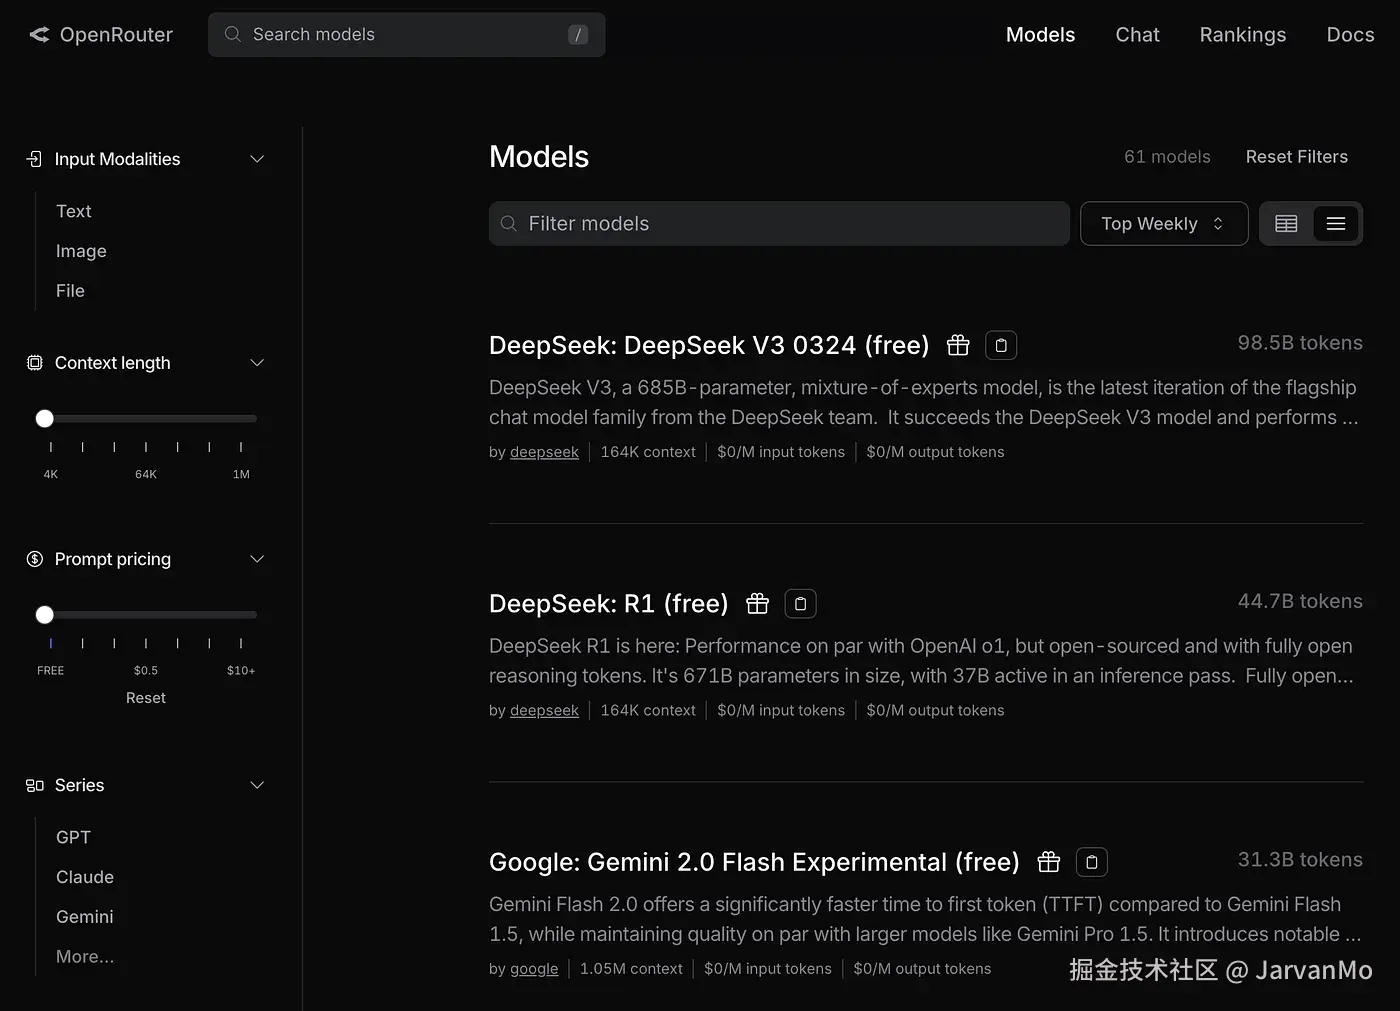1400x1011 pixels.
Task: Toggle the Image input modality filter
Action: coord(81,251)
